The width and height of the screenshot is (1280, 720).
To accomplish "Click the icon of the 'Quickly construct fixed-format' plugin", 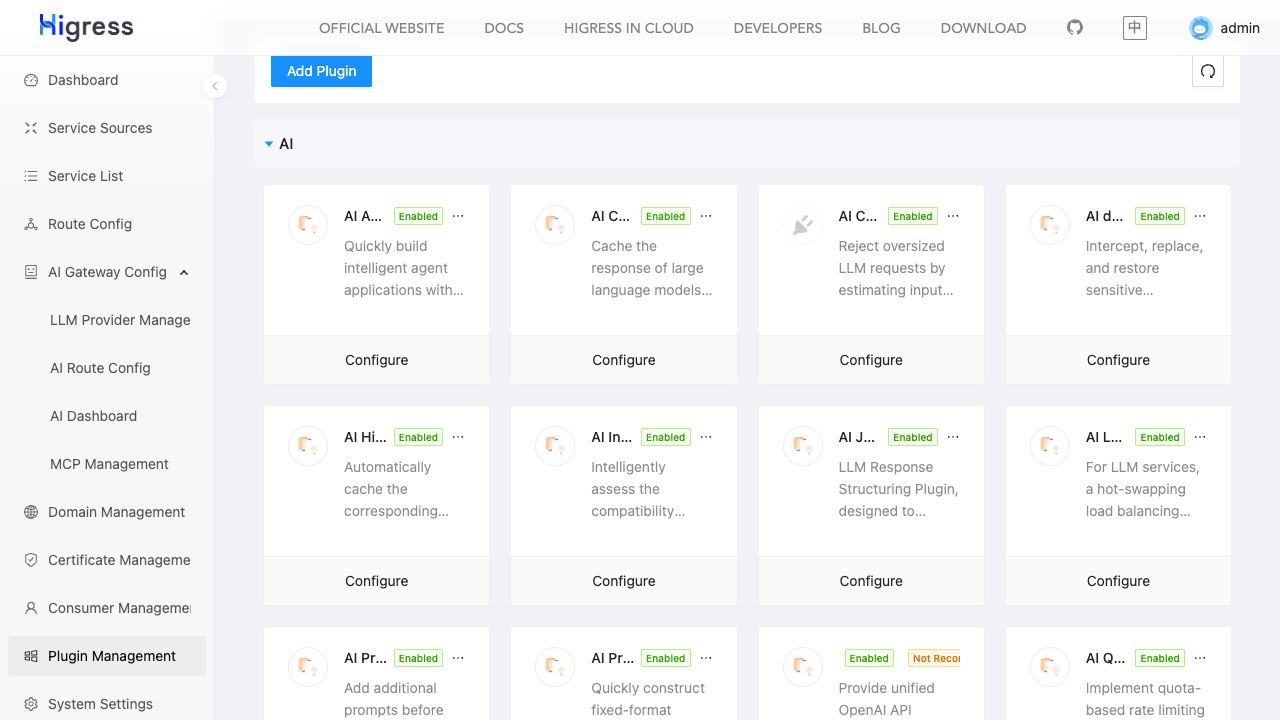I will coord(555,667).
